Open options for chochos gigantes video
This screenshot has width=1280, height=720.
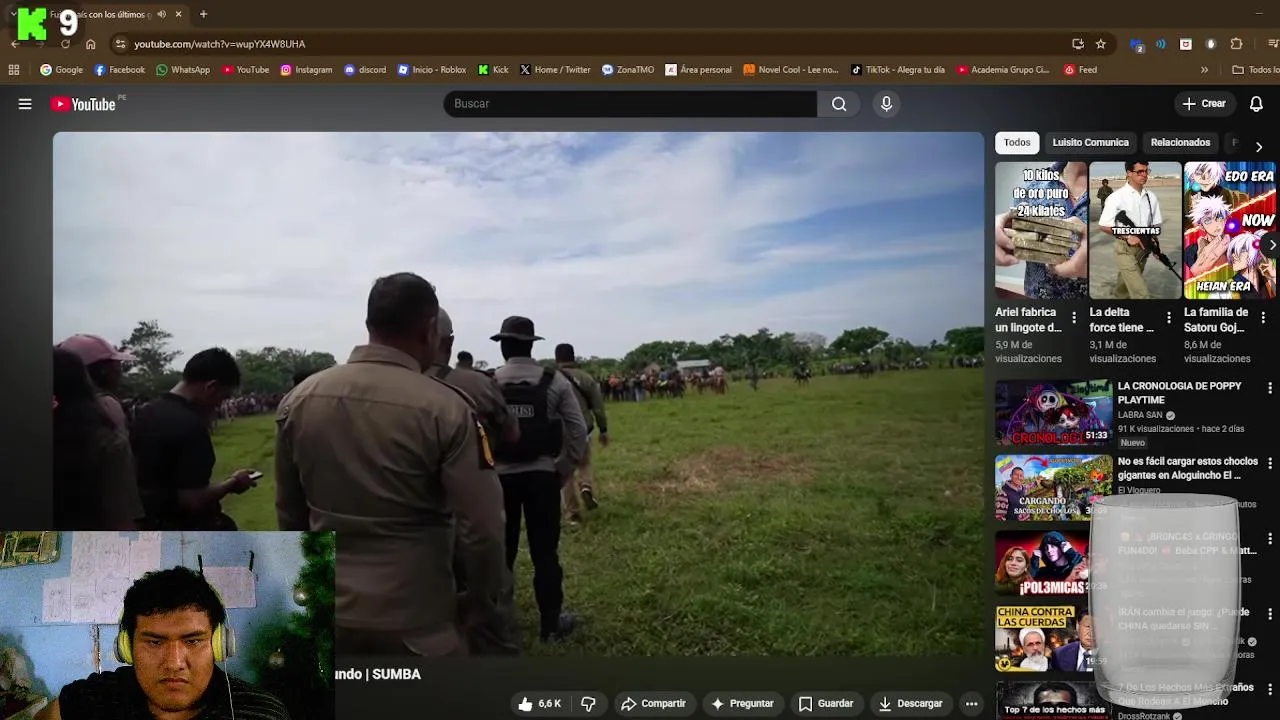1270,464
